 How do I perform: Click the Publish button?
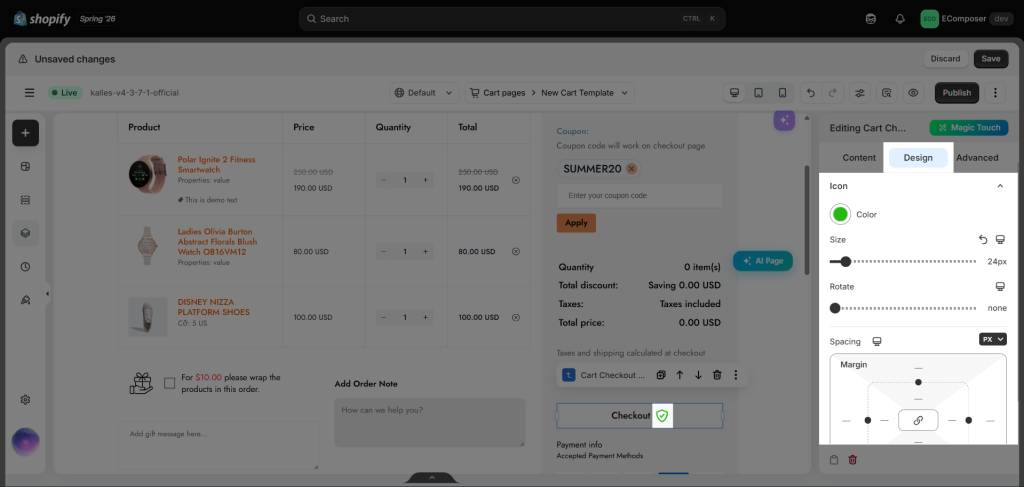coord(957,93)
